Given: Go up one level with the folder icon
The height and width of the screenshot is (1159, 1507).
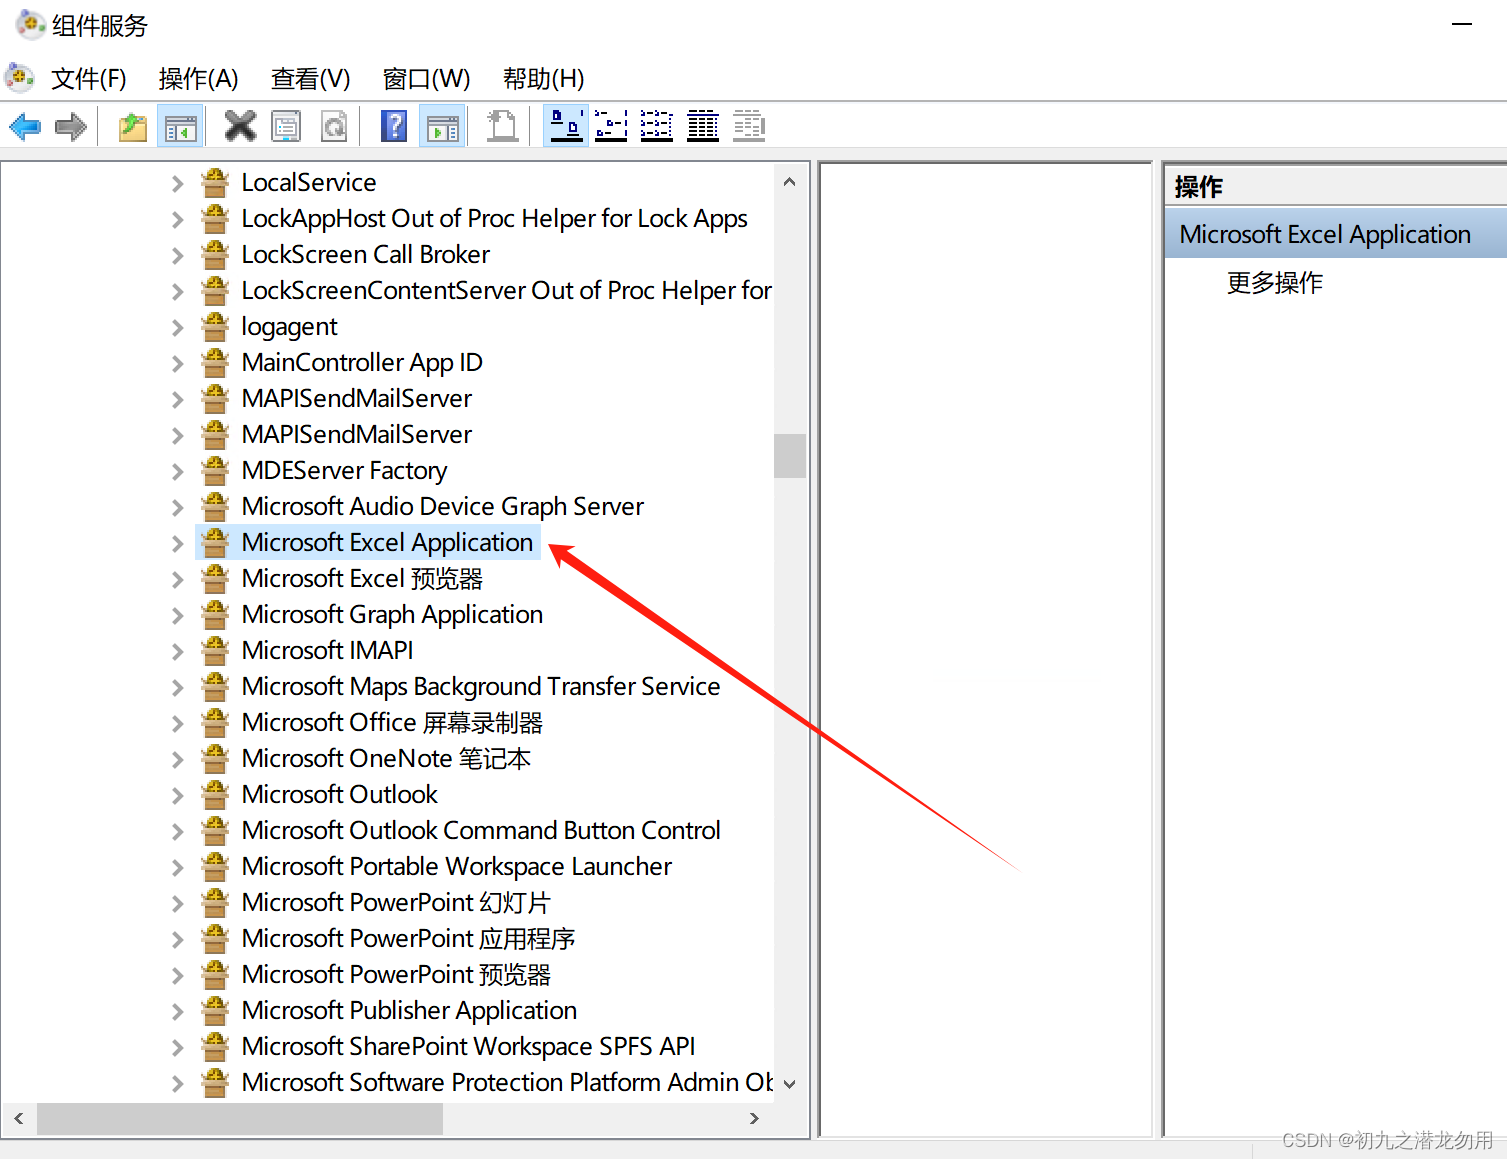Looking at the screenshot, I should (133, 127).
